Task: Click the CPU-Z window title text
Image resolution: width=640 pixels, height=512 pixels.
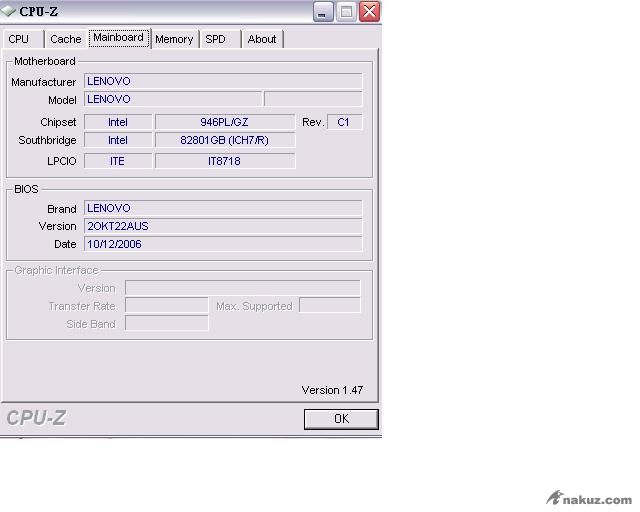Action: [x=38, y=11]
